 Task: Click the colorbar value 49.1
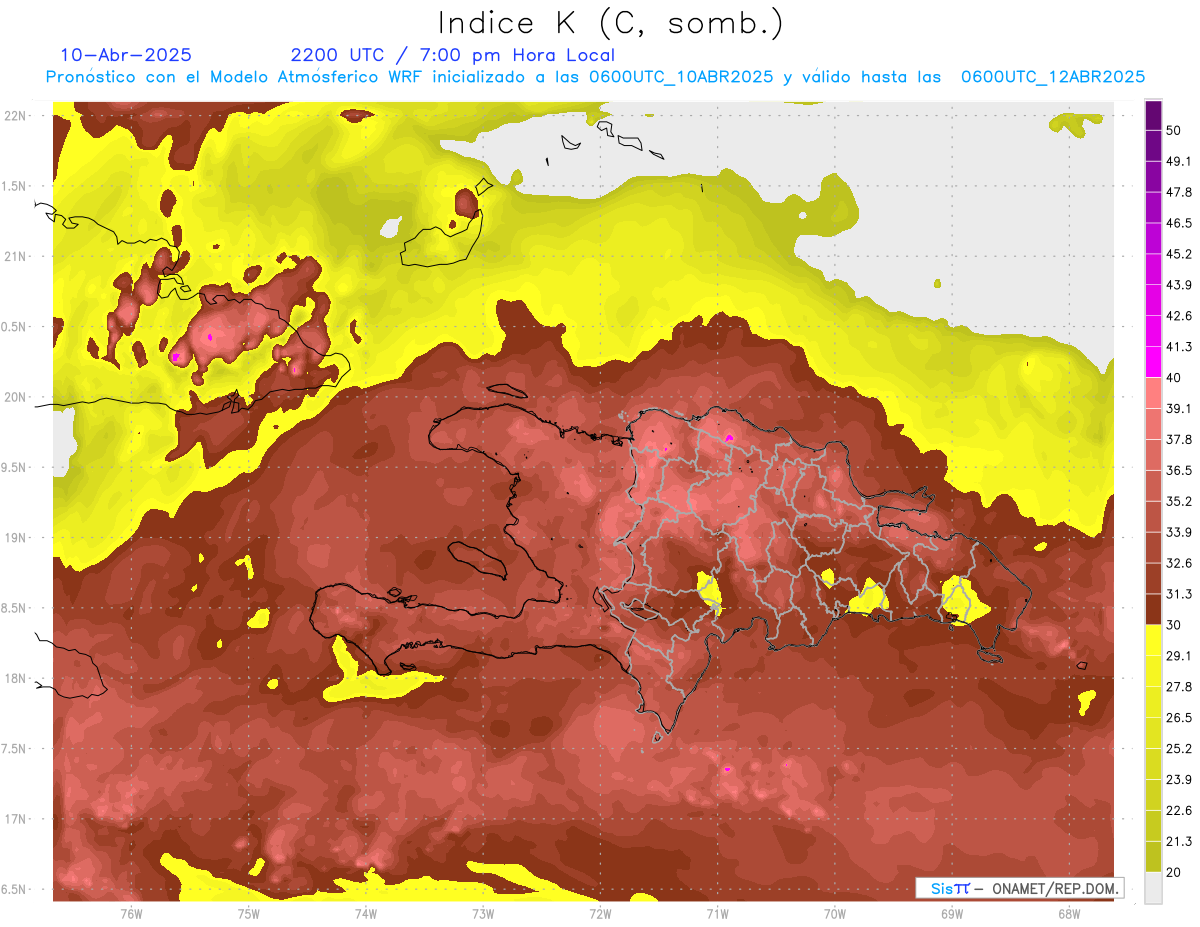coord(1179,161)
